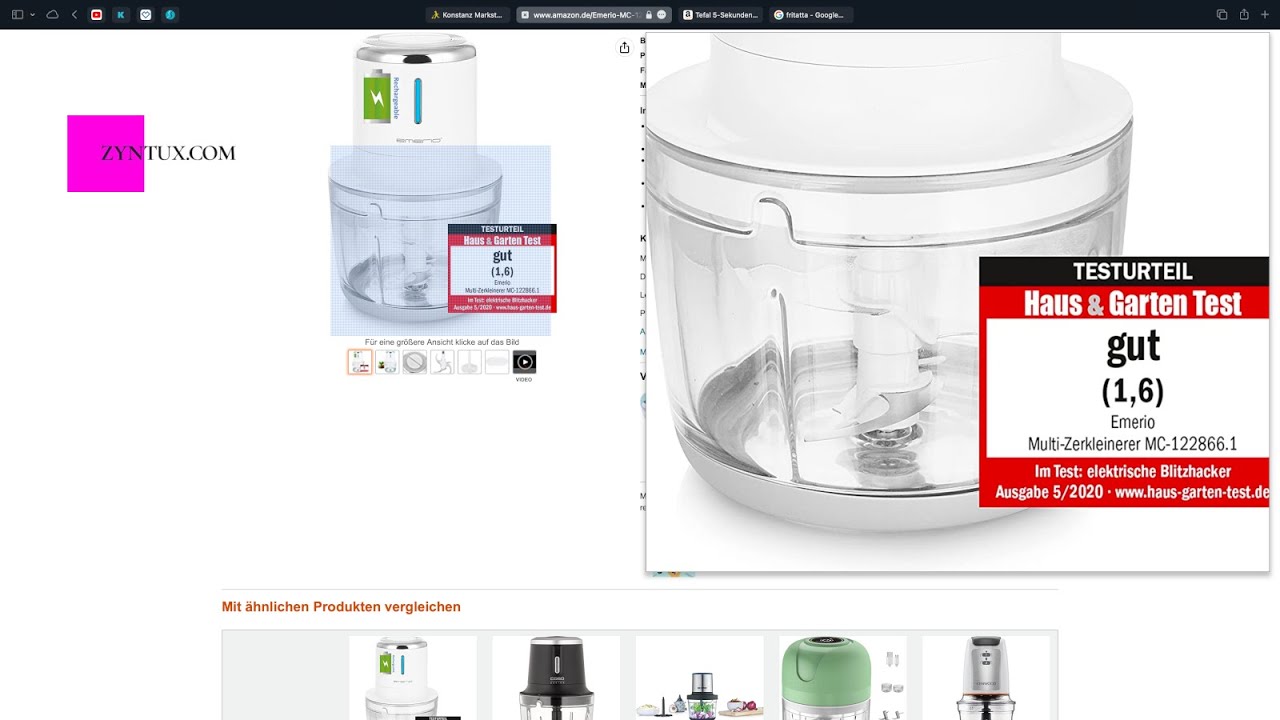Select the sixth product thumbnail
Image resolution: width=1280 pixels, height=720 pixels.
497,362
